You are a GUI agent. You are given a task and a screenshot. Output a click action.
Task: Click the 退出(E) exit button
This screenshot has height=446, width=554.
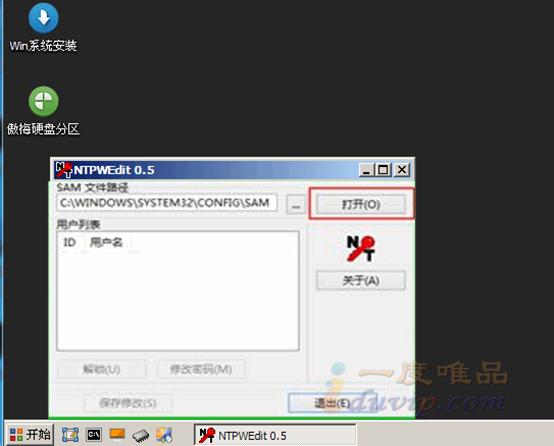[332, 403]
